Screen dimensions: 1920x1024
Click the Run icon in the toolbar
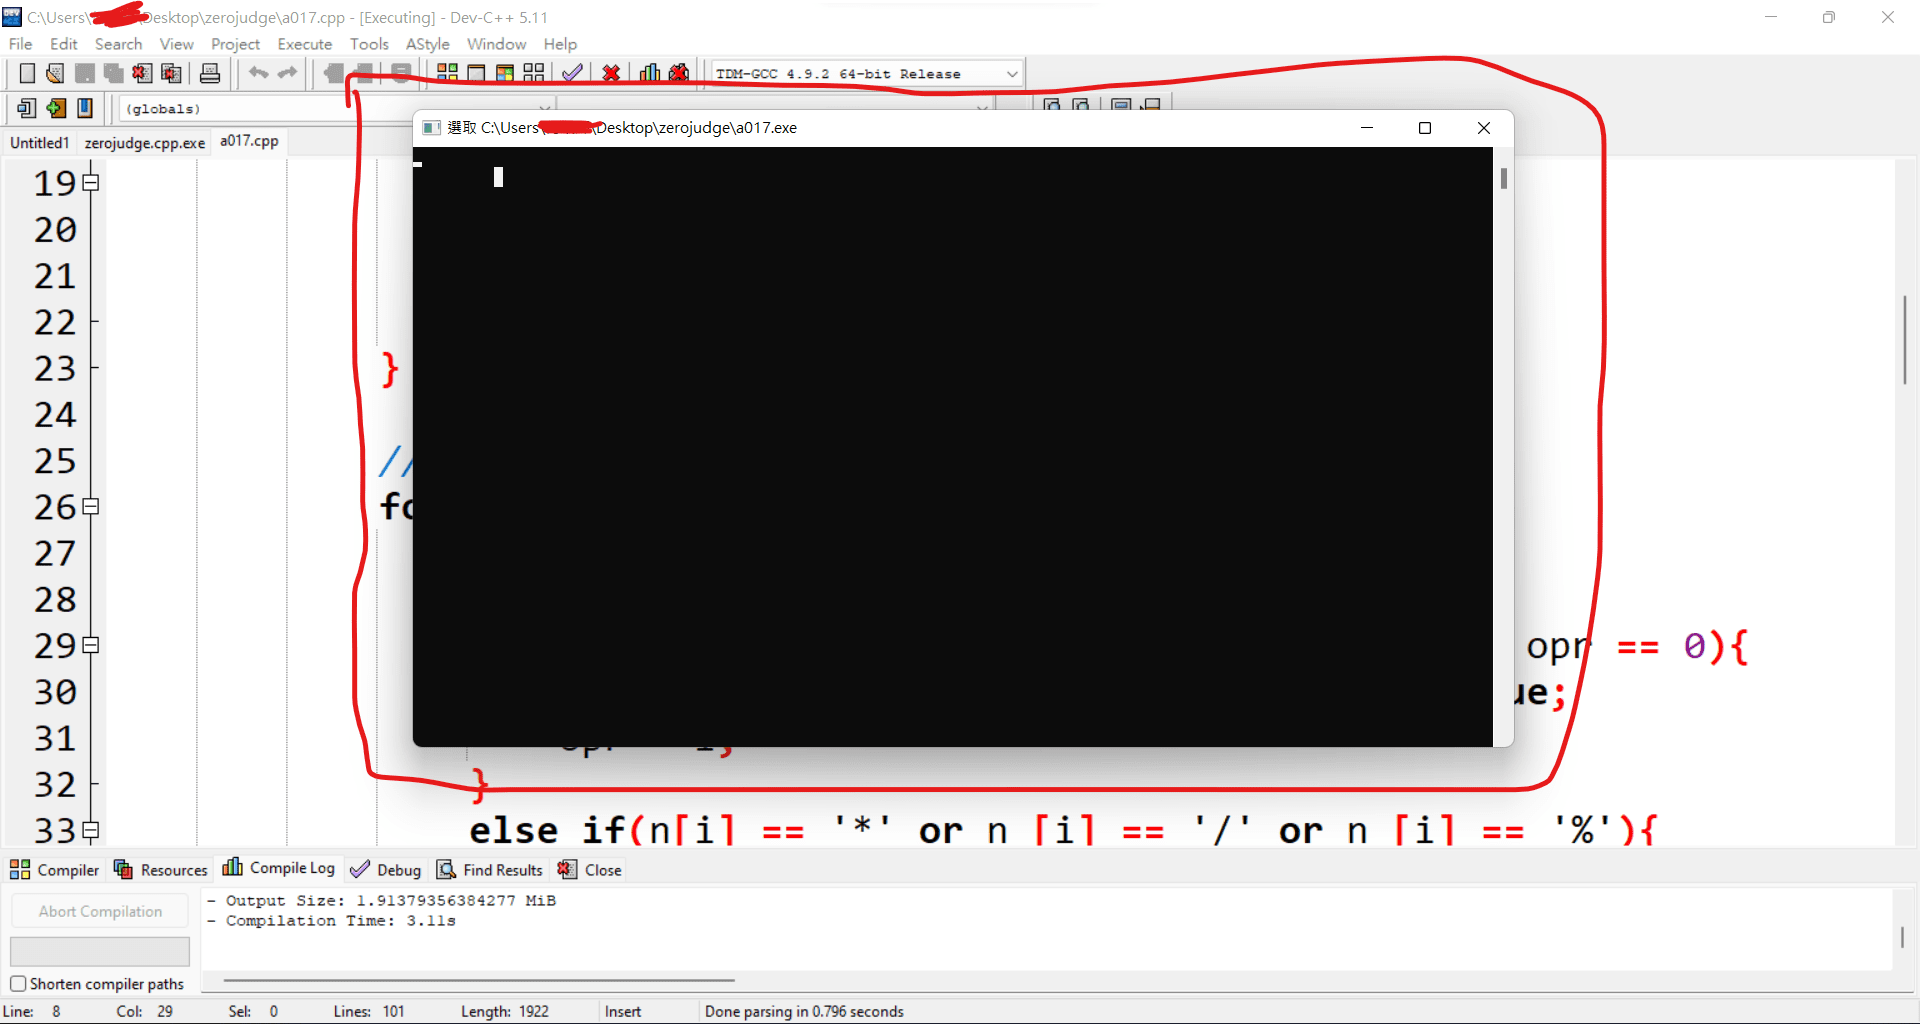pos(476,72)
